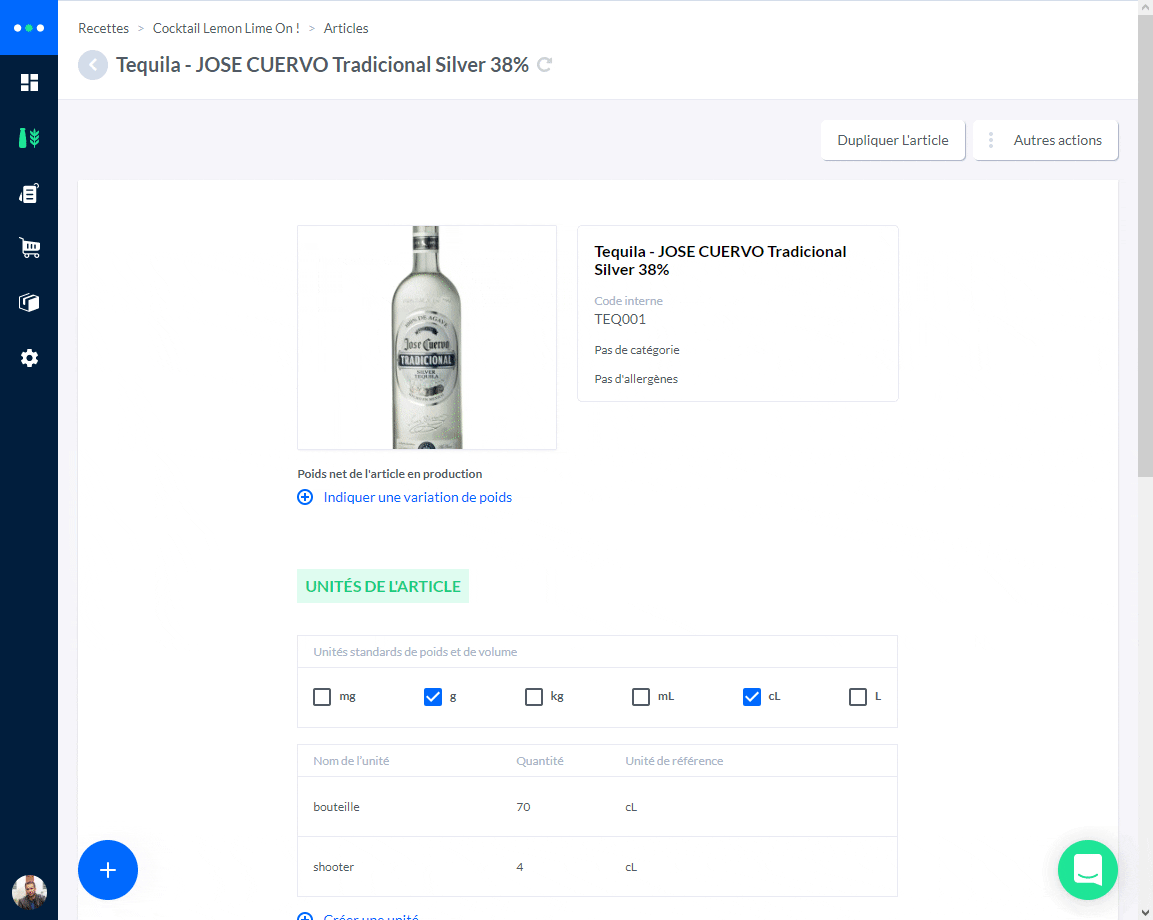
Task: Open the recipes document icon in sidebar
Action: (x=30, y=192)
